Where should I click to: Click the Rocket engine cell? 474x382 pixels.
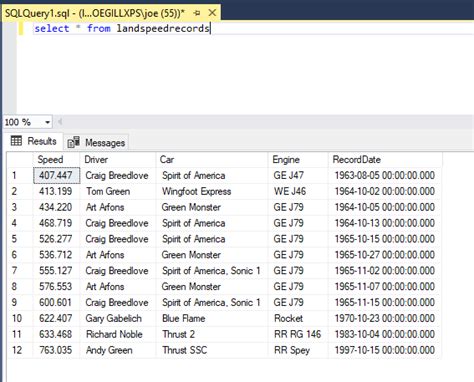[298, 318]
